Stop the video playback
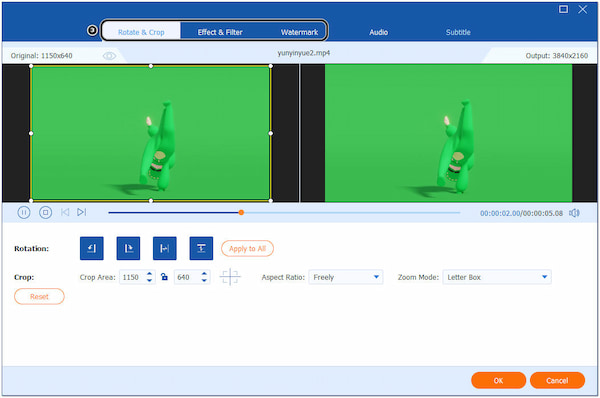Viewport: 600px width, 398px height. click(46, 212)
